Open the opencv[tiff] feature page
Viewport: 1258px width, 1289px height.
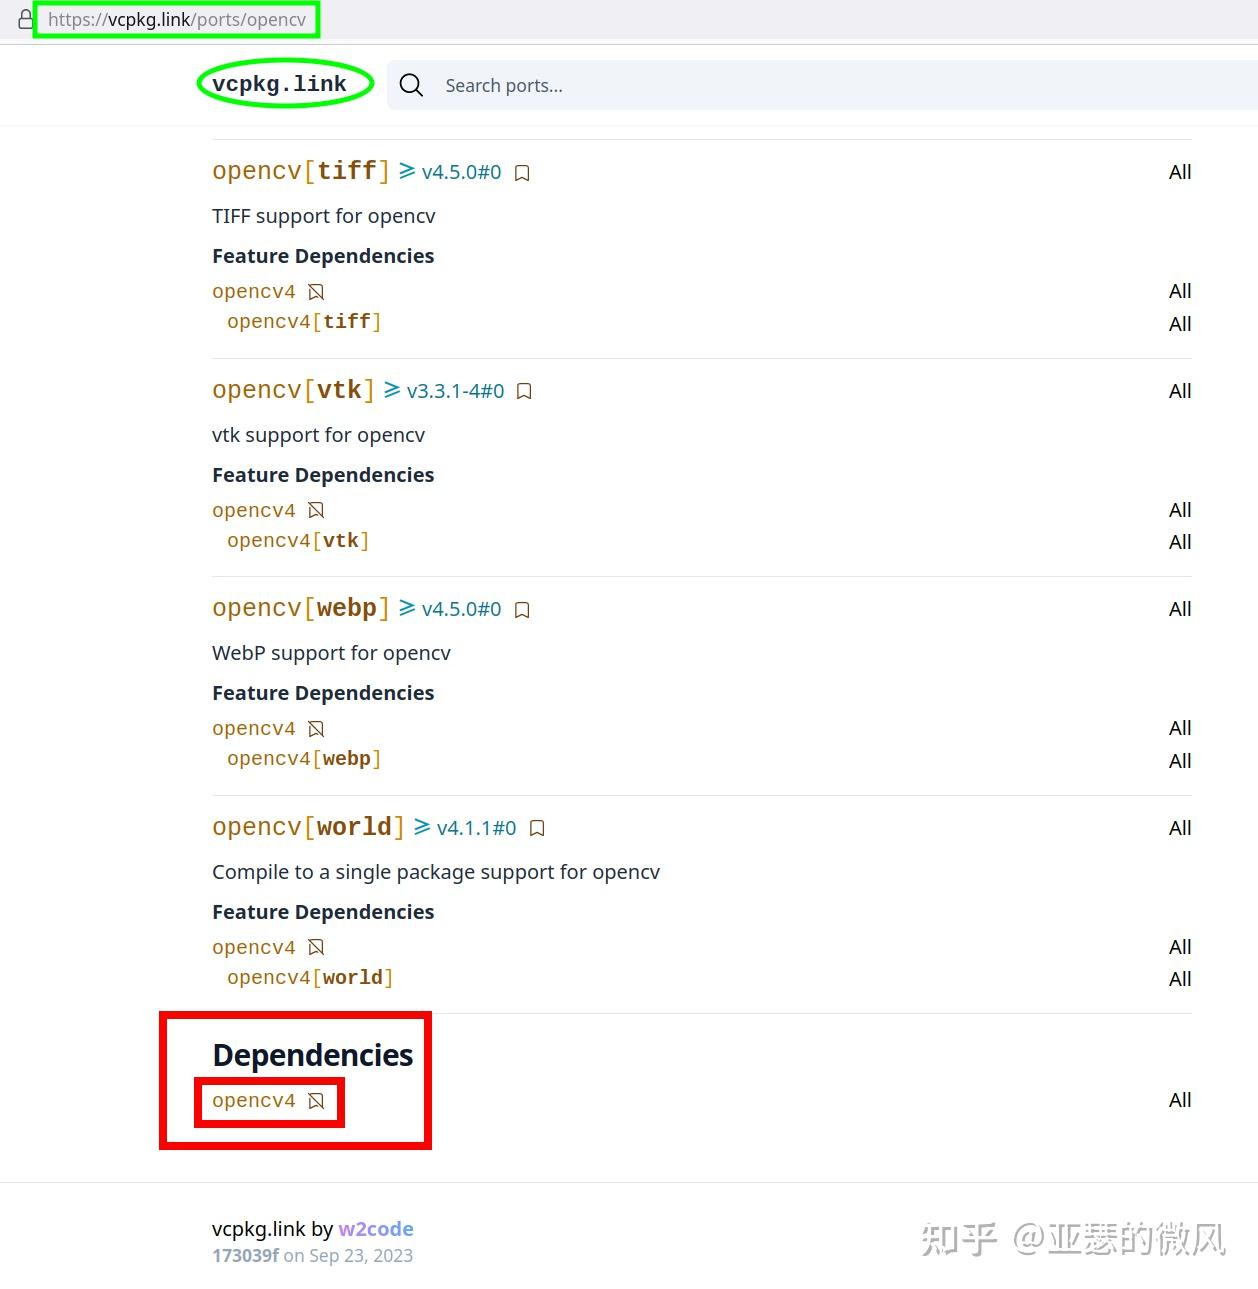299,170
